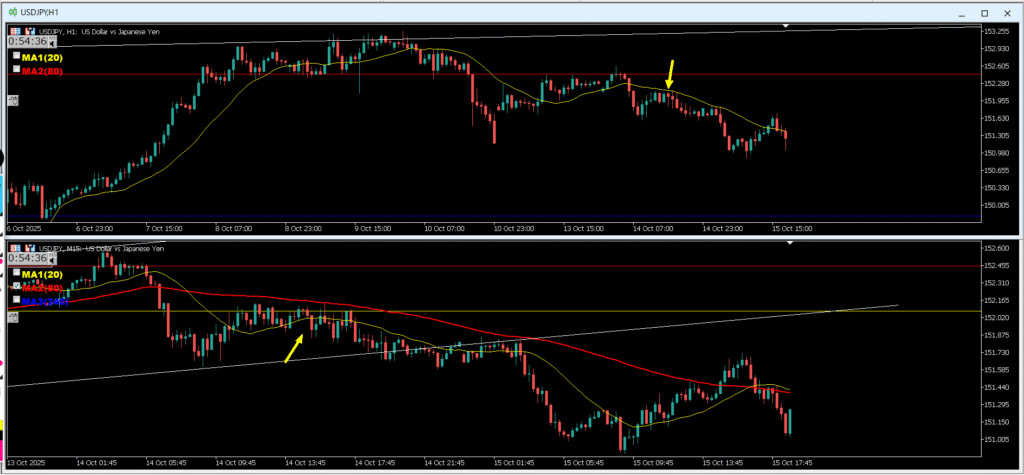Click the small gray panel icon at the lower chart's left edge
1024x475 pixels.
[x=13, y=316]
